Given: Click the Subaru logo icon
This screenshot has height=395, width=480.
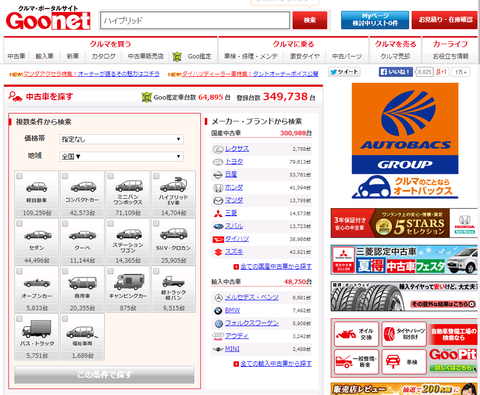Looking at the screenshot, I should pos(218,226).
